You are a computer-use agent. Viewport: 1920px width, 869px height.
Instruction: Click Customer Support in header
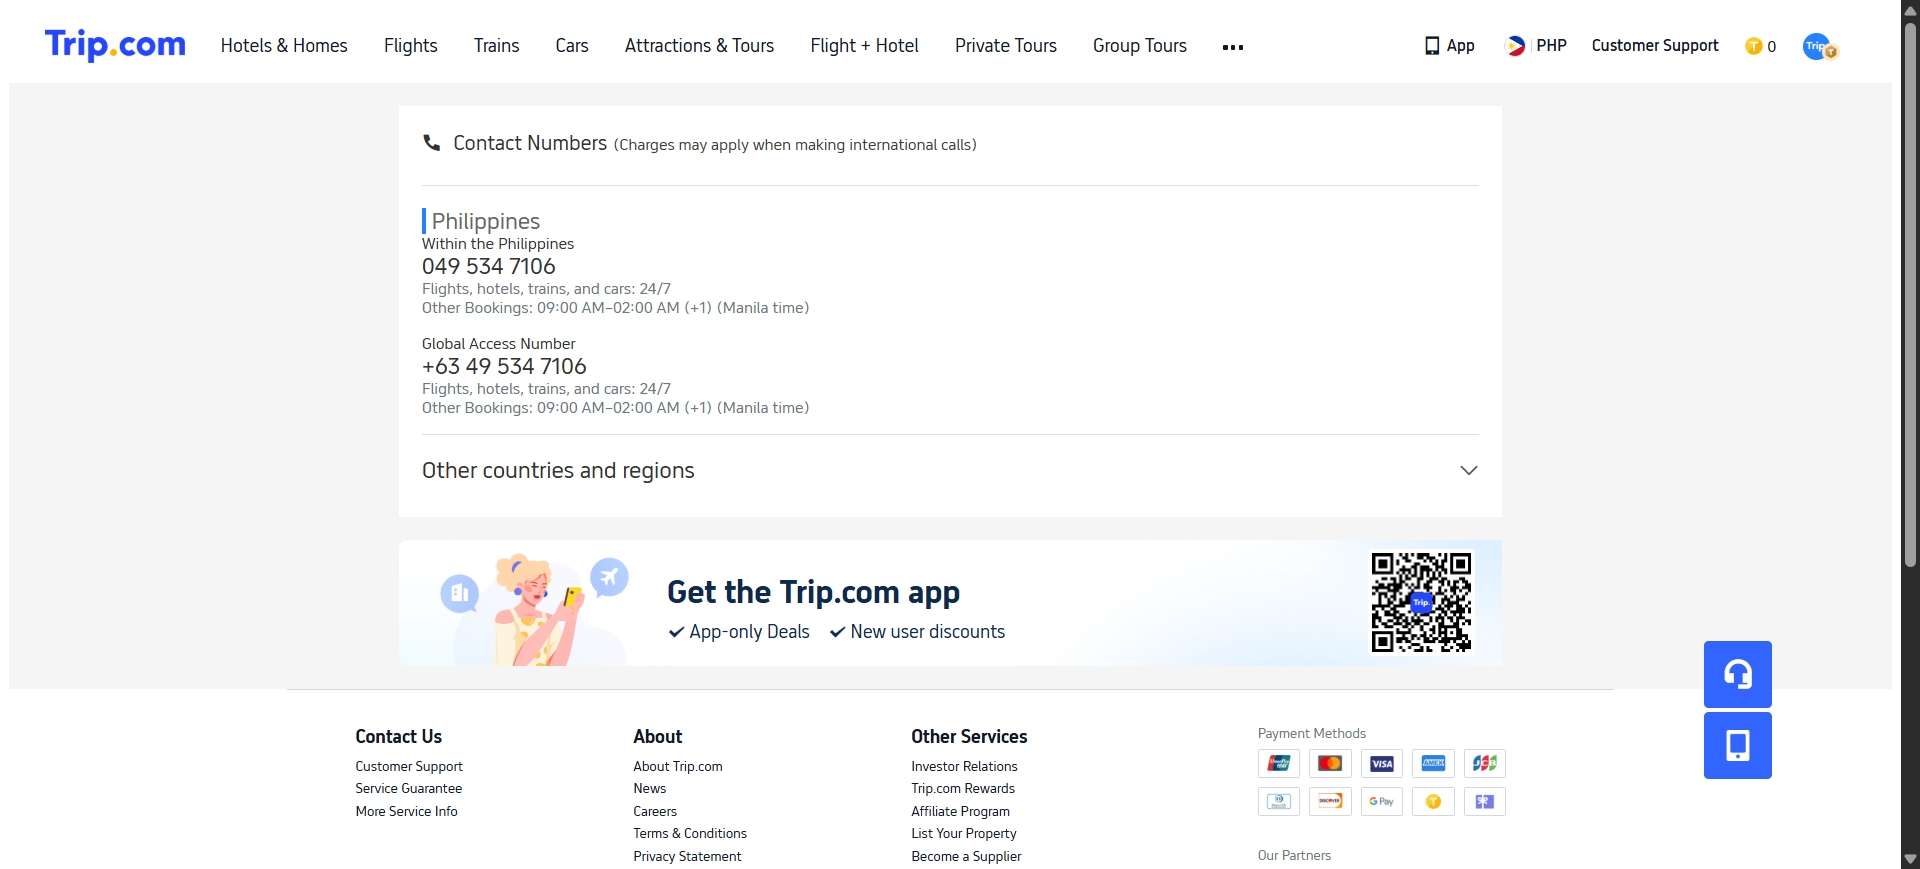click(1654, 46)
